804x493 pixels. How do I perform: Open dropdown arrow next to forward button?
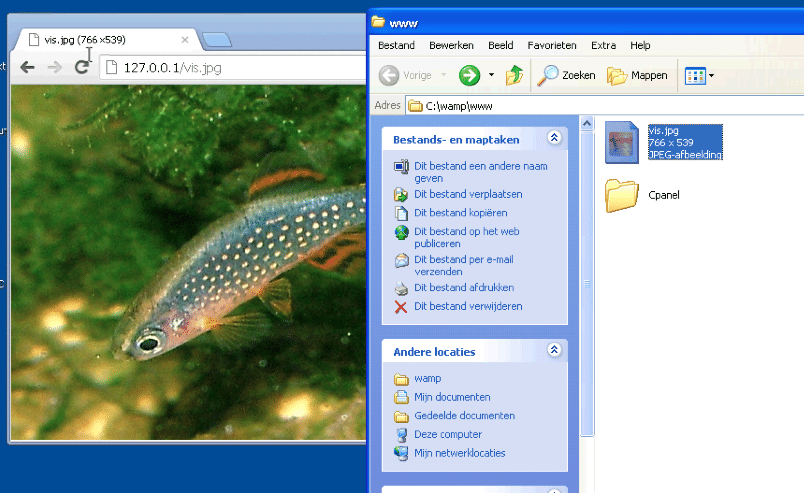click(x=491, y=75)
